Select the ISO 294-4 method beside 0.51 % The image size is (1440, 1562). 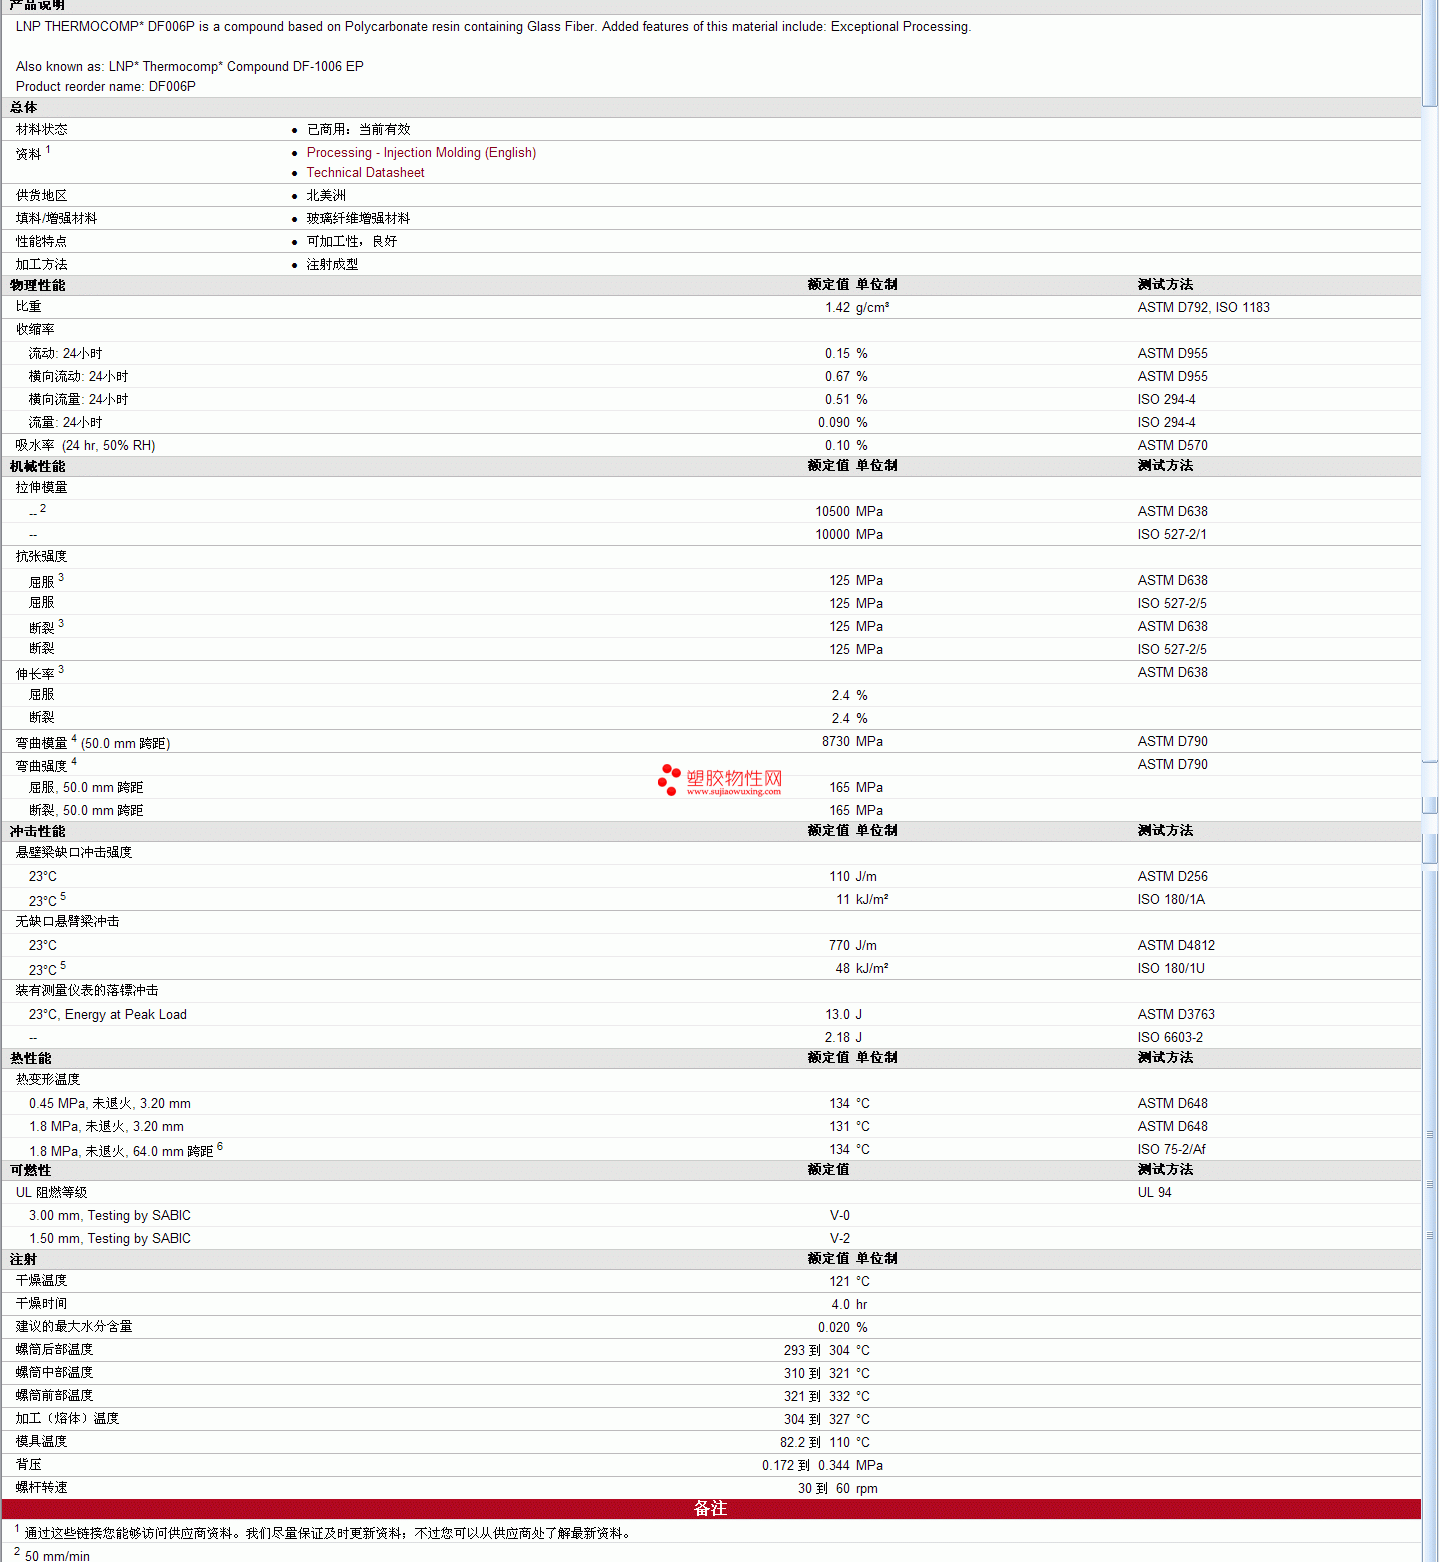1166,400
